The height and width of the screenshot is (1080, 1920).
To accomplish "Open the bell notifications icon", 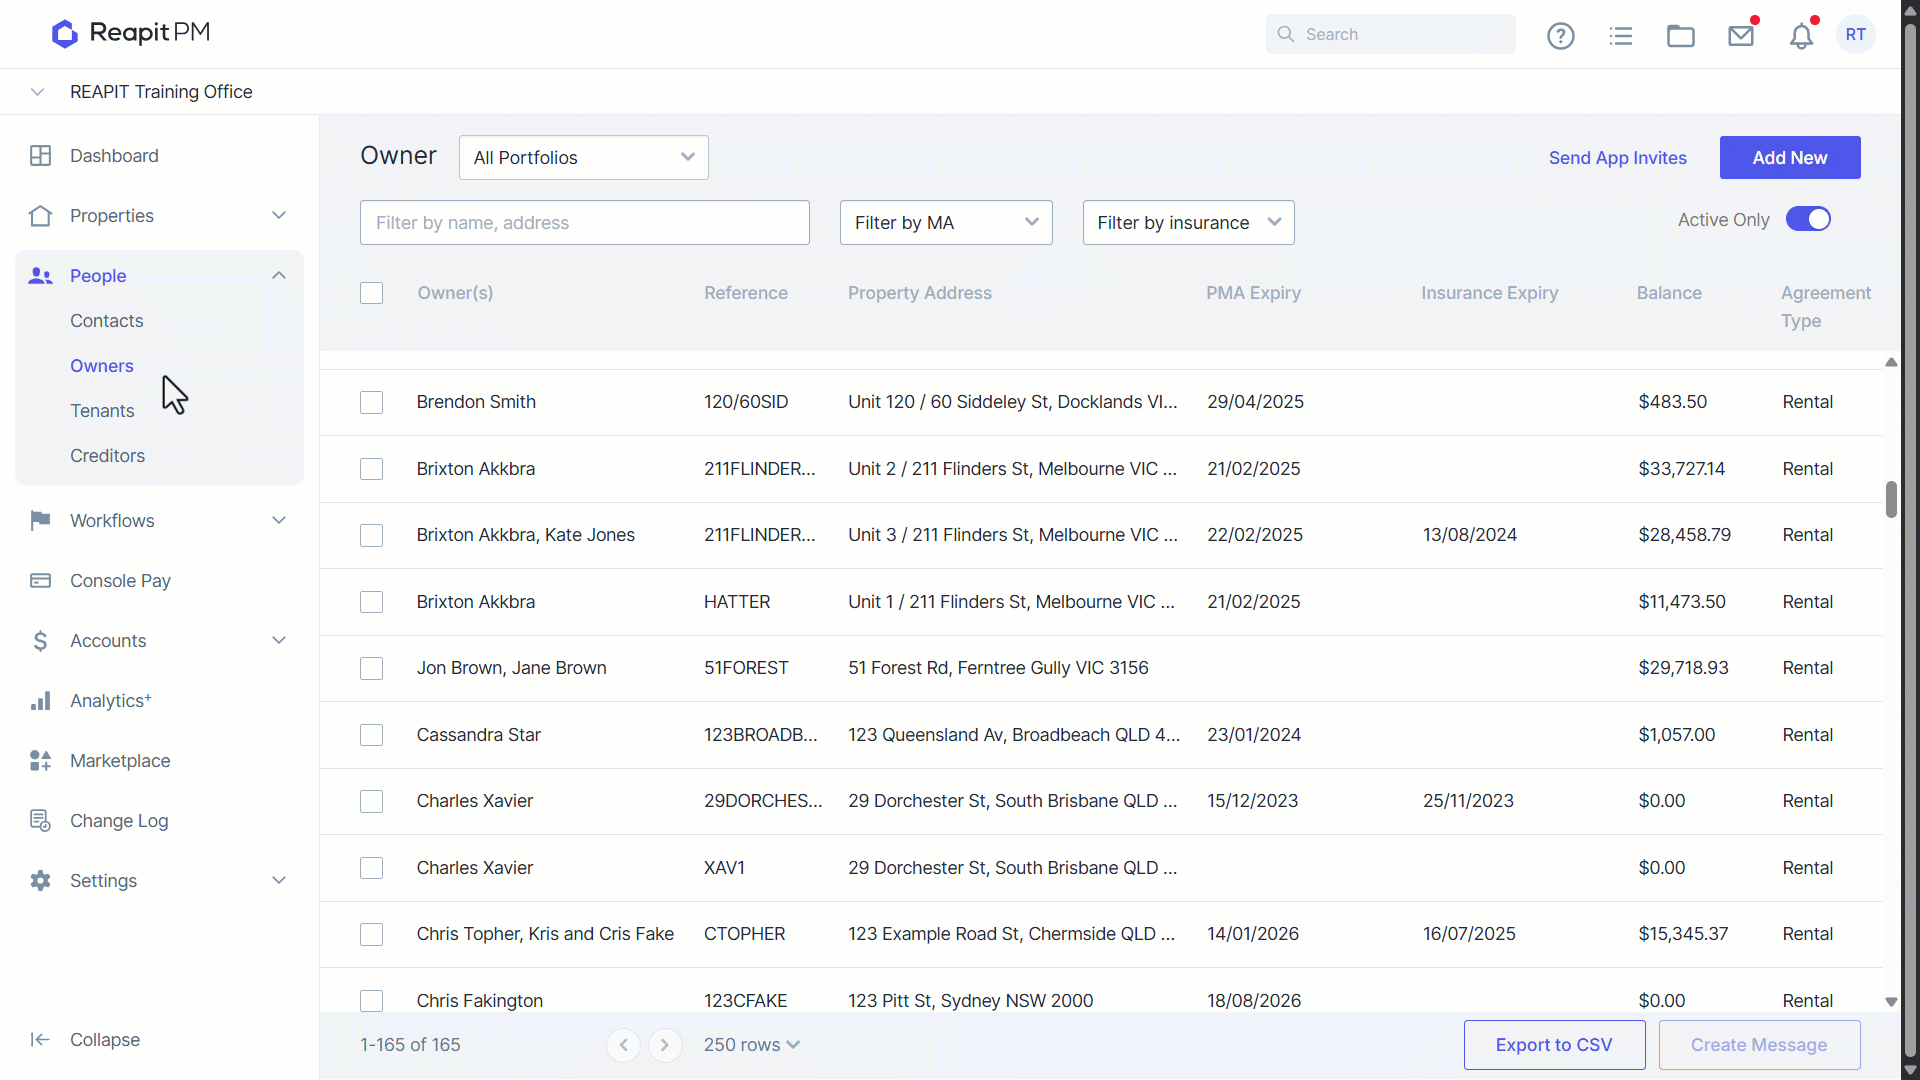I will pyautogui.click(x=1801, y=36).
